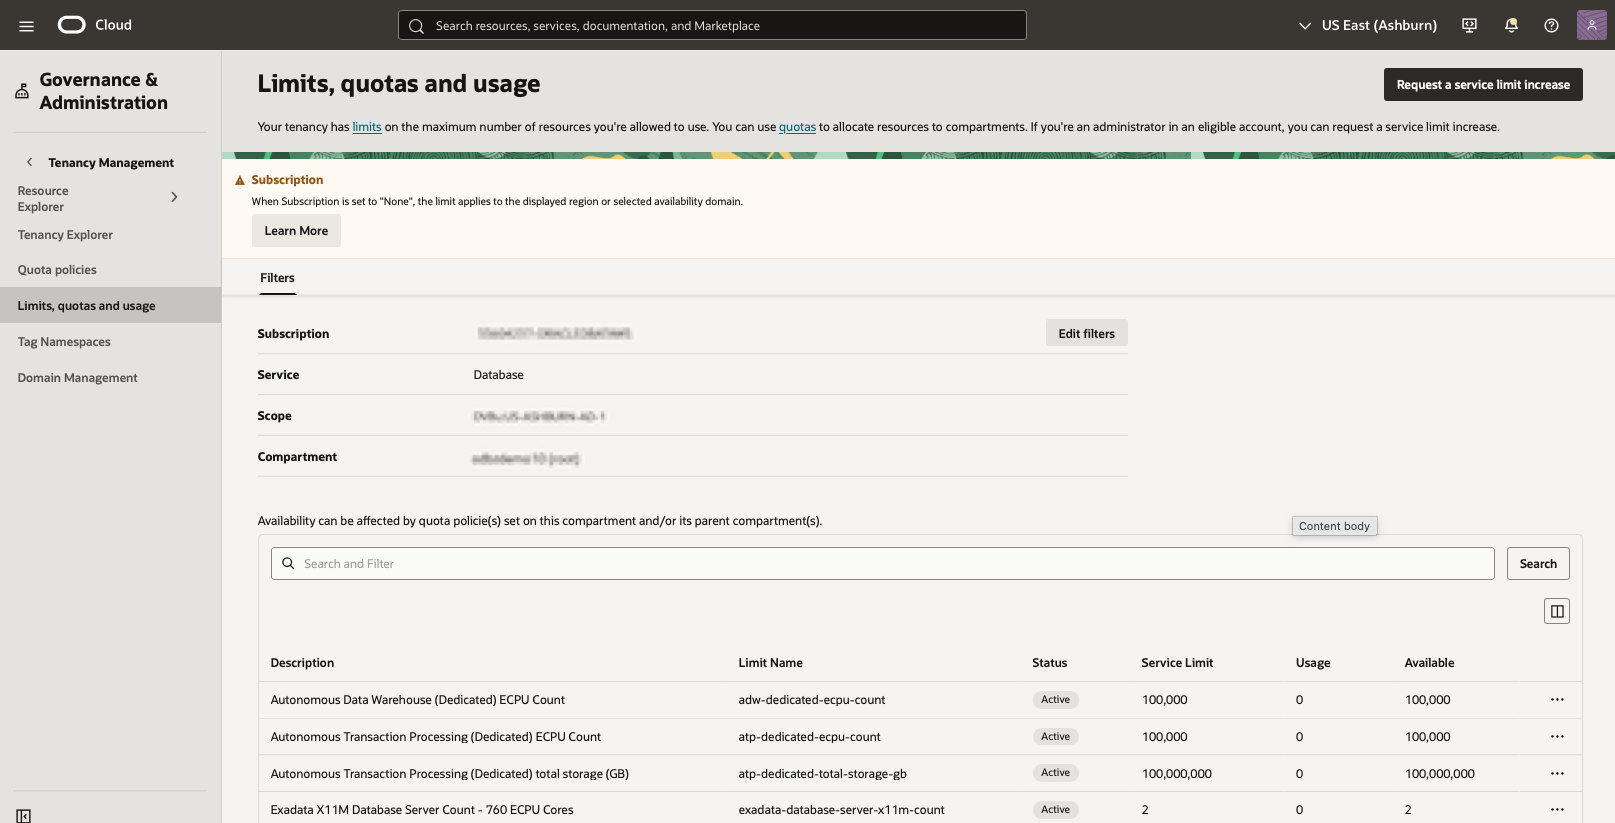The image size is (1615, 823).
Task: Open the notifications bell
Action: coord(1511,26)
